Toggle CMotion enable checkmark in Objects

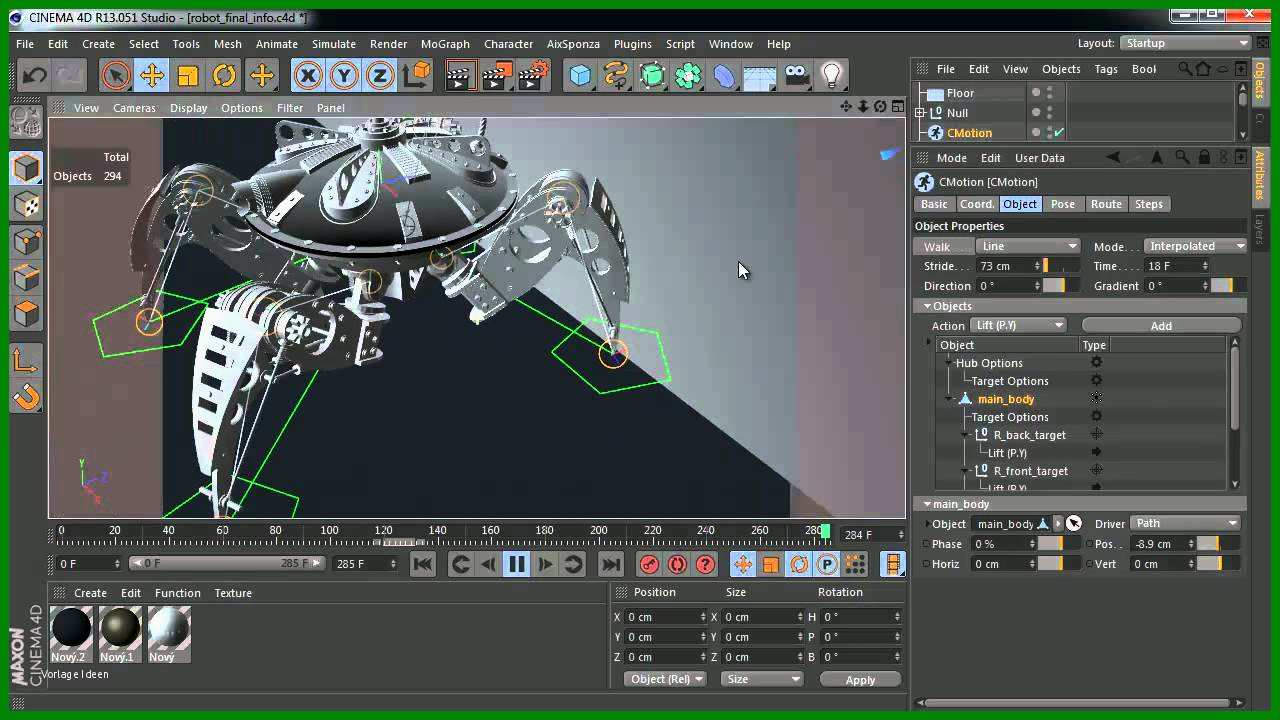point(1059,132)
